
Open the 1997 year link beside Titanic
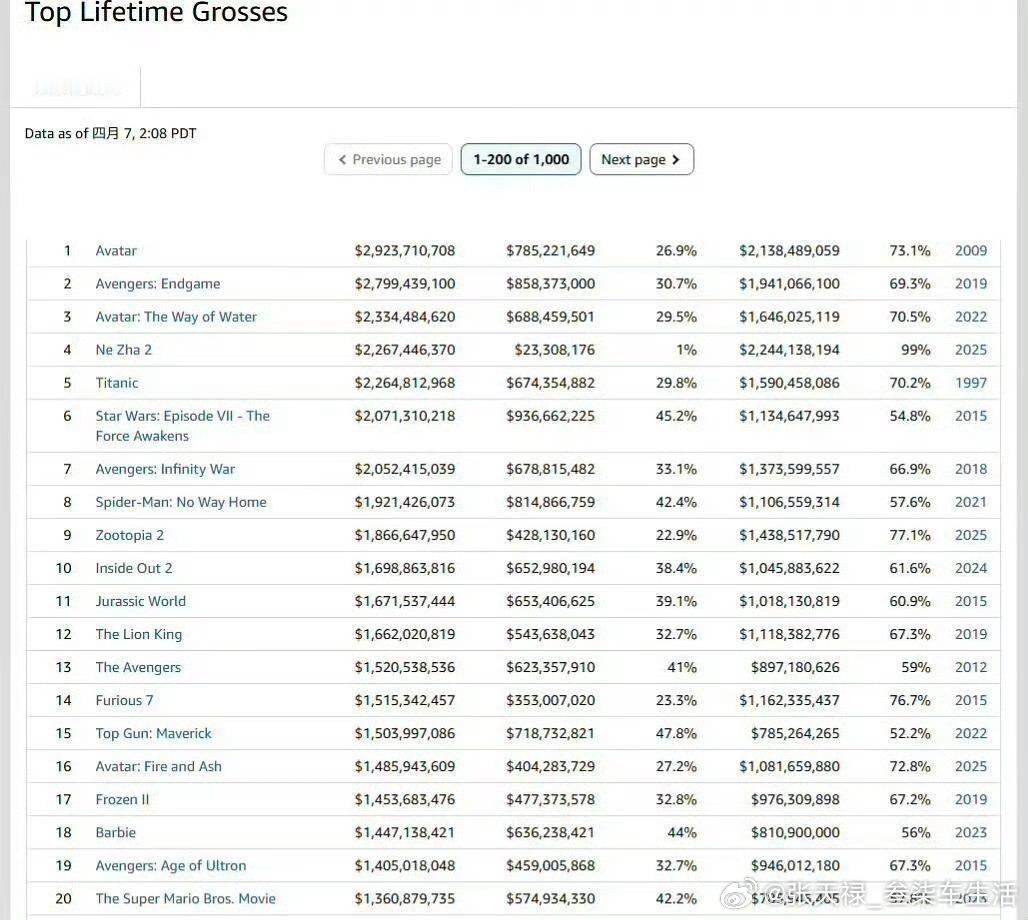coord(970,383)
